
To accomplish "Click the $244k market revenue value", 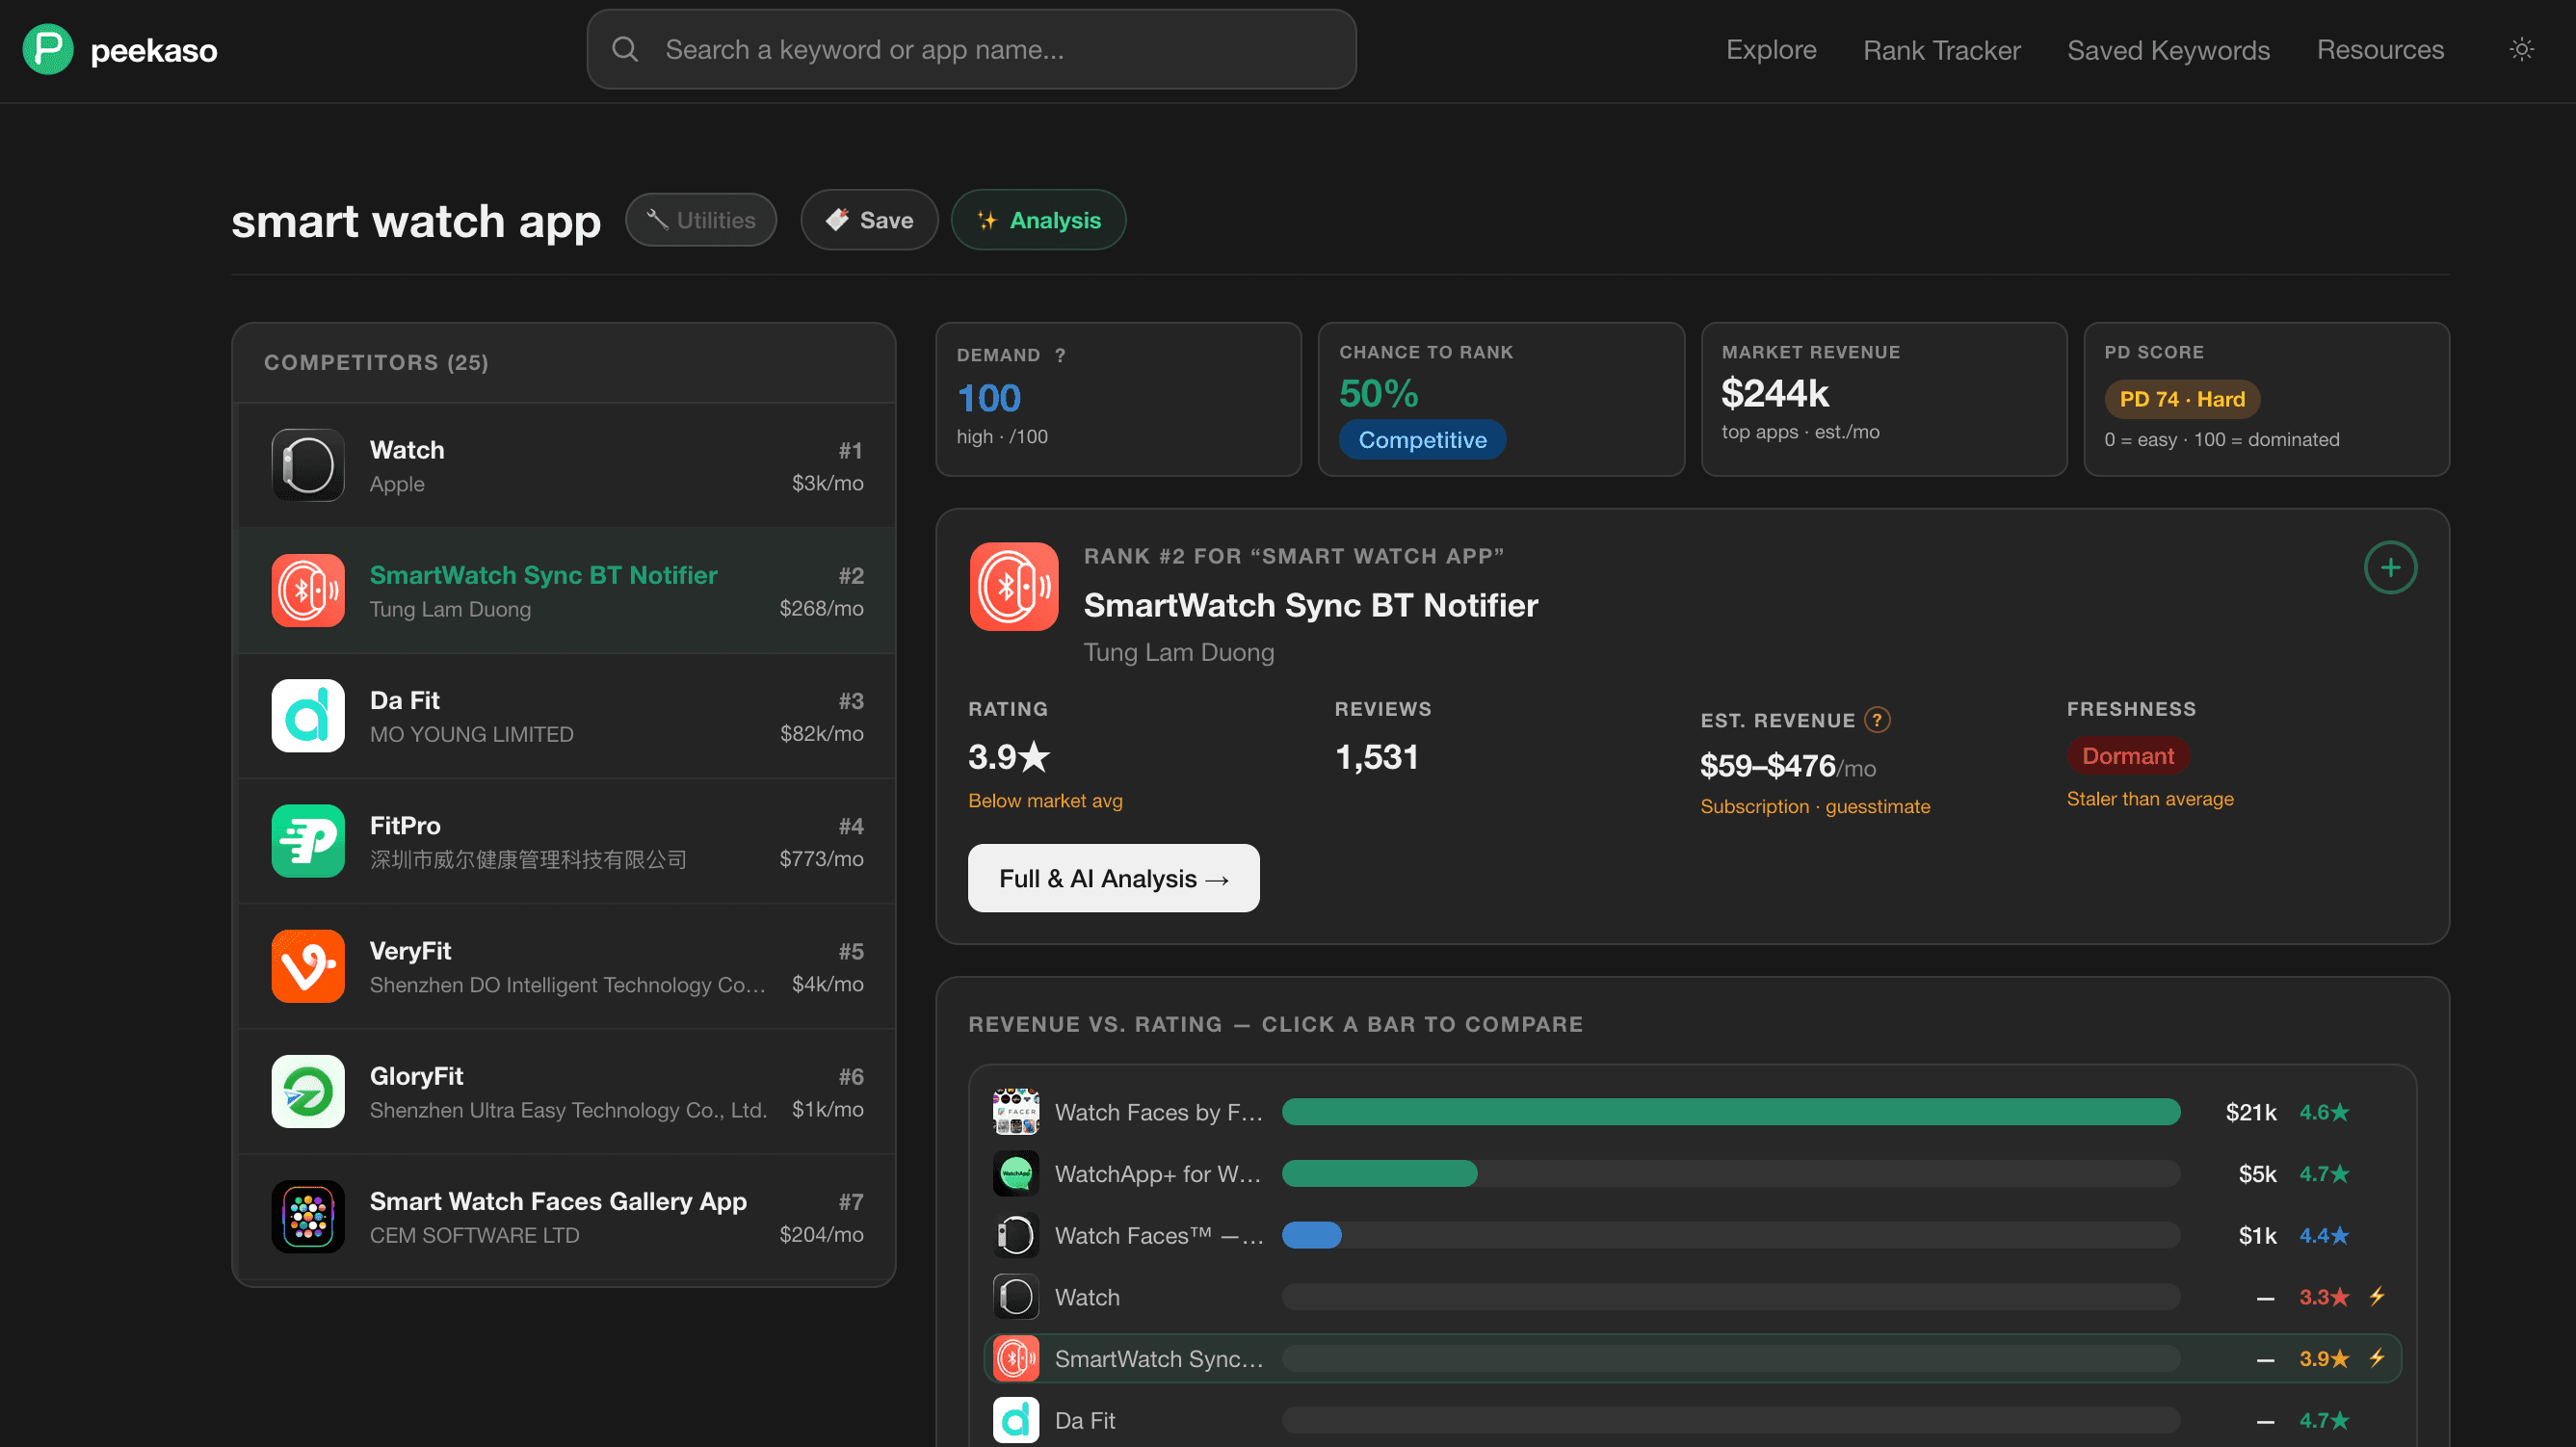I will point(1775,393).
